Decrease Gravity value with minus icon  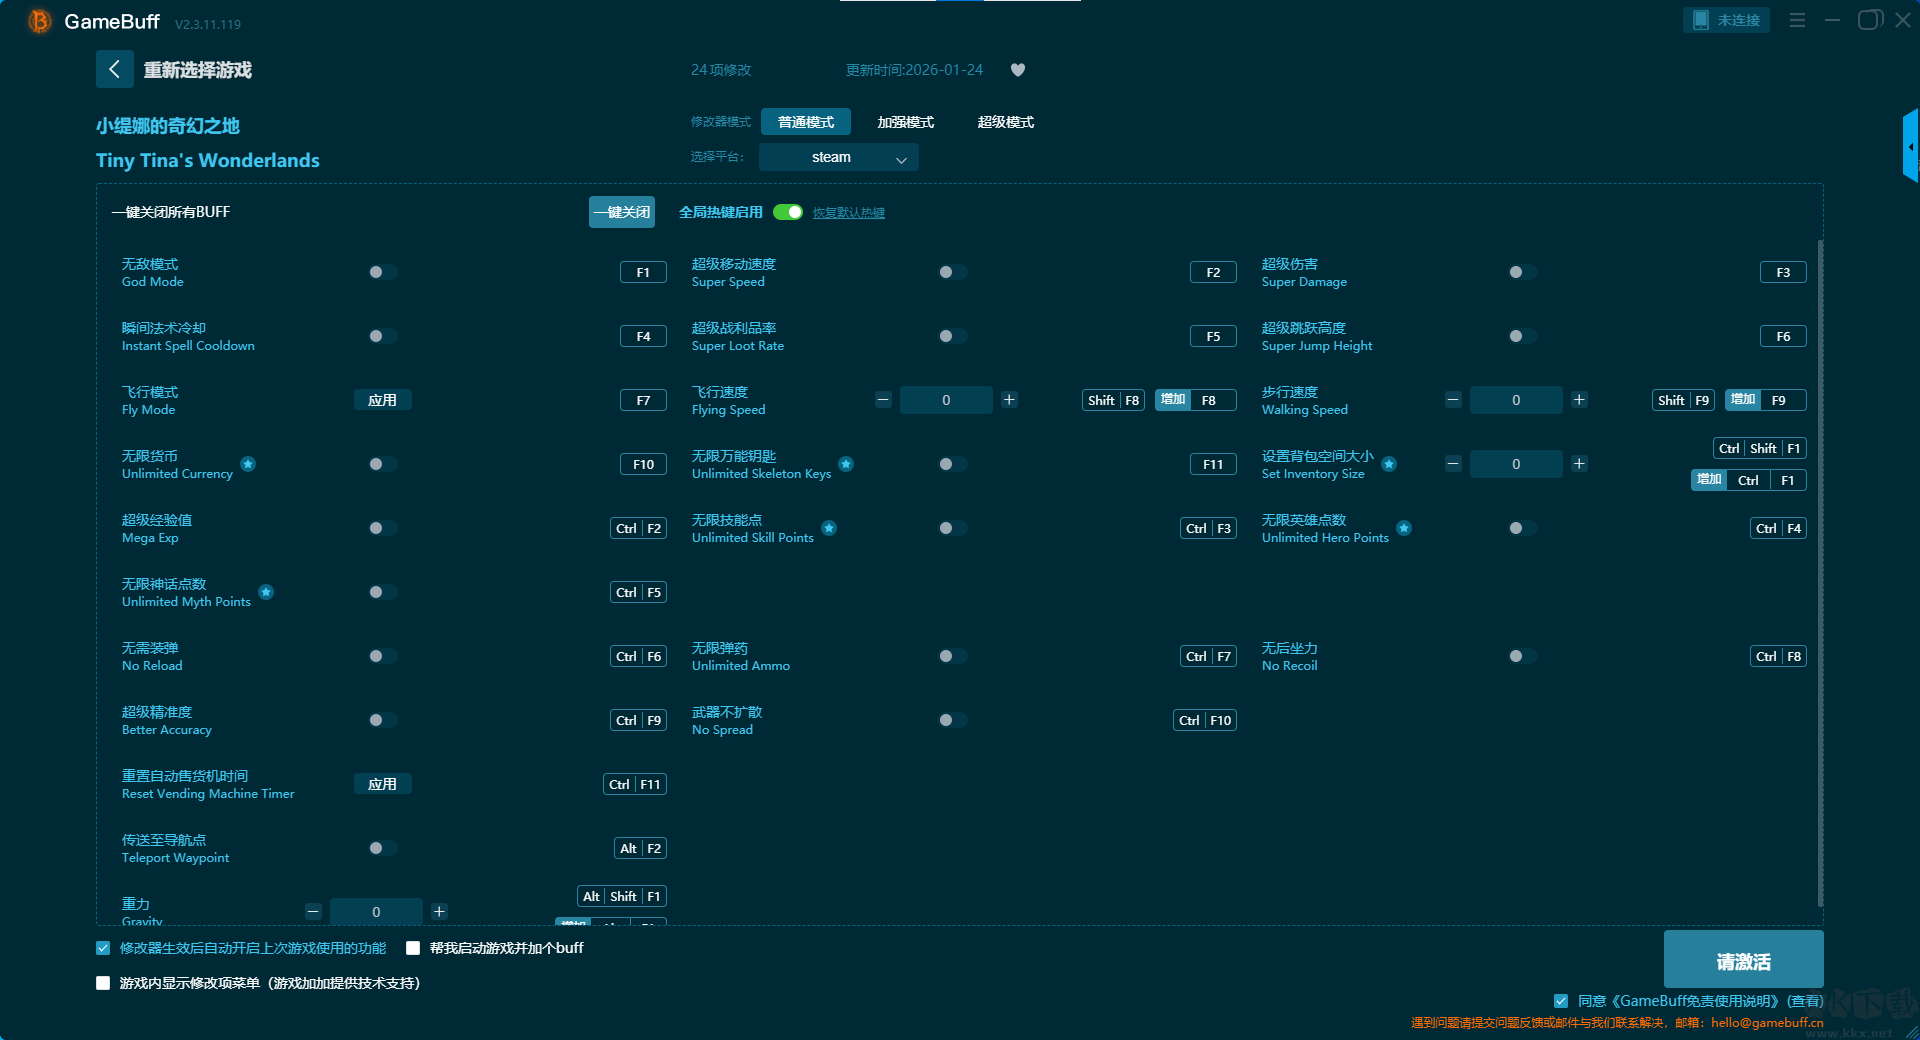(x=313, y=912)
